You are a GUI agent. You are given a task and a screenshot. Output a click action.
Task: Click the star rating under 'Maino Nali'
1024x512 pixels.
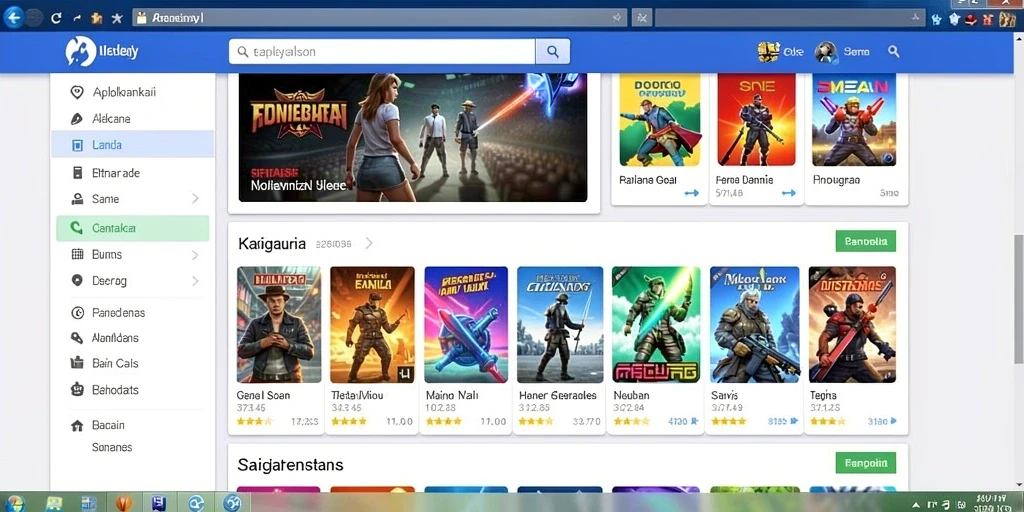(443, 422)
